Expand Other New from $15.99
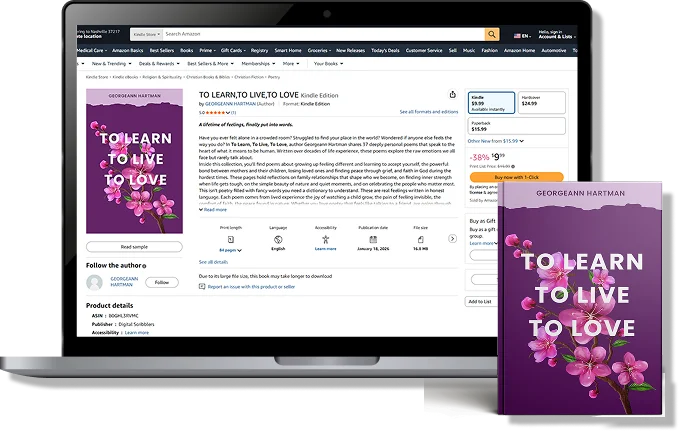Viewport: 679px width, 431px height. coord(495,141)
